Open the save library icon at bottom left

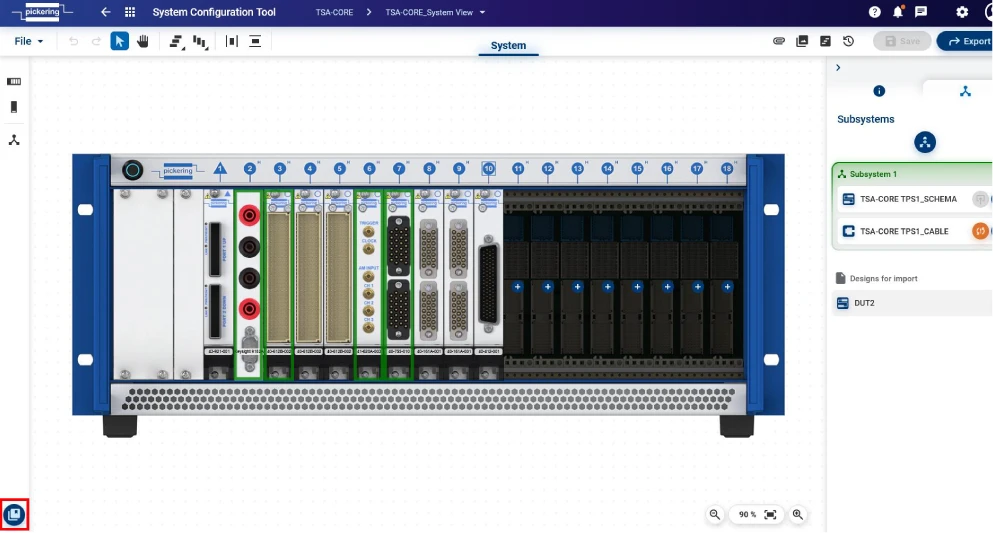coord(14,515)
